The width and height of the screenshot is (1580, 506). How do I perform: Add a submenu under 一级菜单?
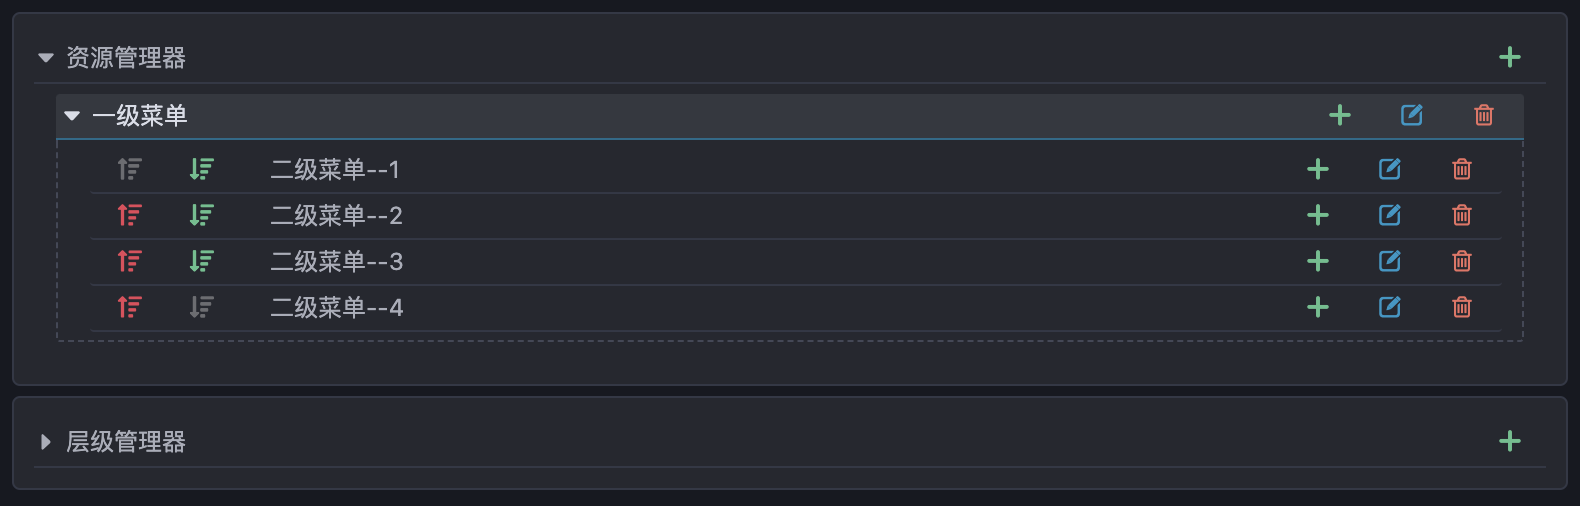tap(1339, 116)
